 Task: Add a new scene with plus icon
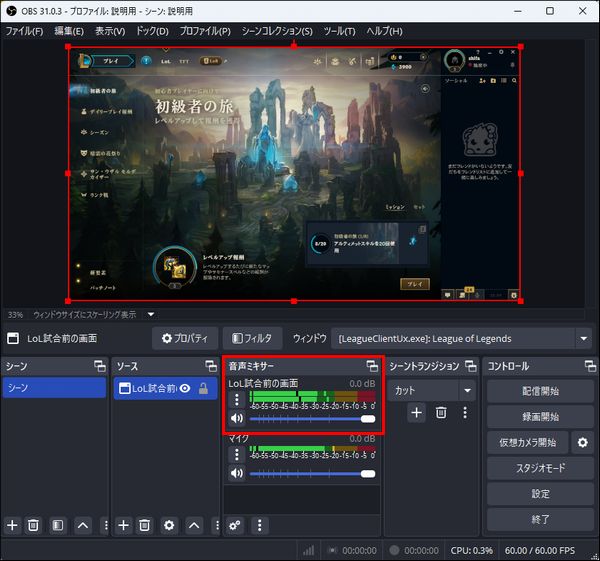[x=12, y=525]
